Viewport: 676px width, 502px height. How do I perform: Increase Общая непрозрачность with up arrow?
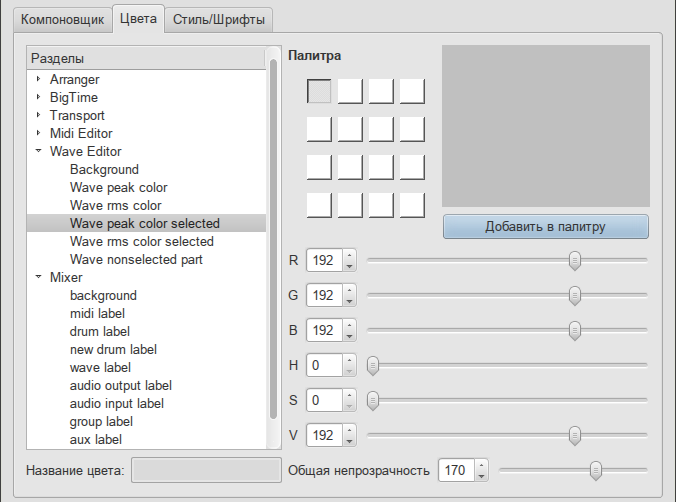coord(482,465)
